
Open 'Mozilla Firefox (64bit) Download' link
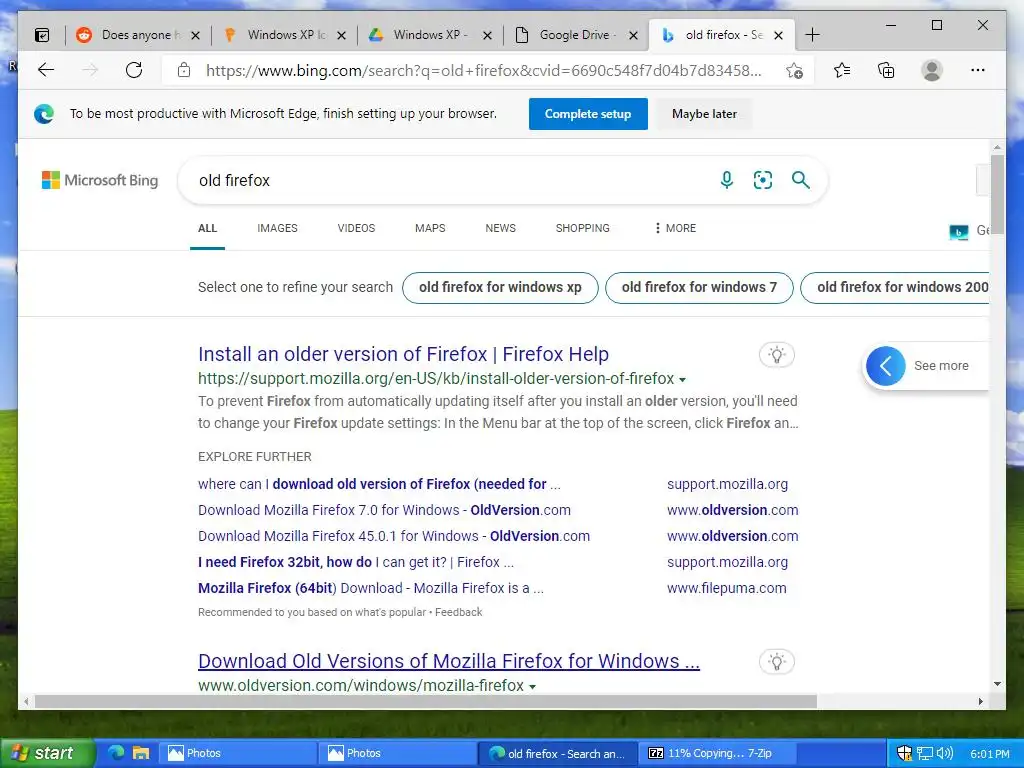coord(370,588)
